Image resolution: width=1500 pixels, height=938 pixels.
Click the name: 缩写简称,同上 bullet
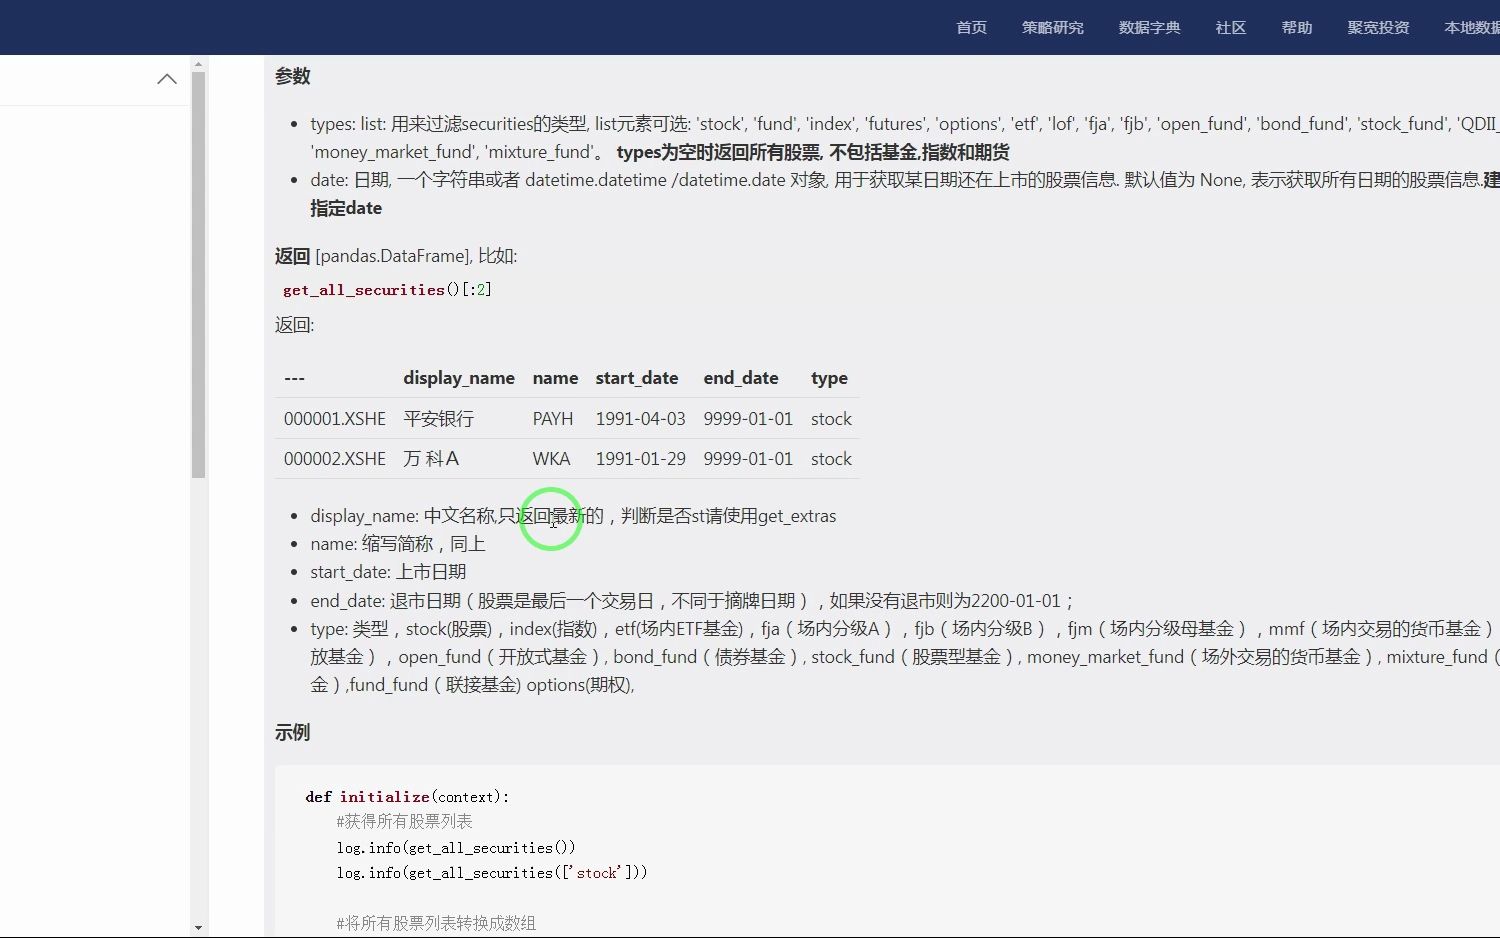pyautogui.click(x=398, y=544)
